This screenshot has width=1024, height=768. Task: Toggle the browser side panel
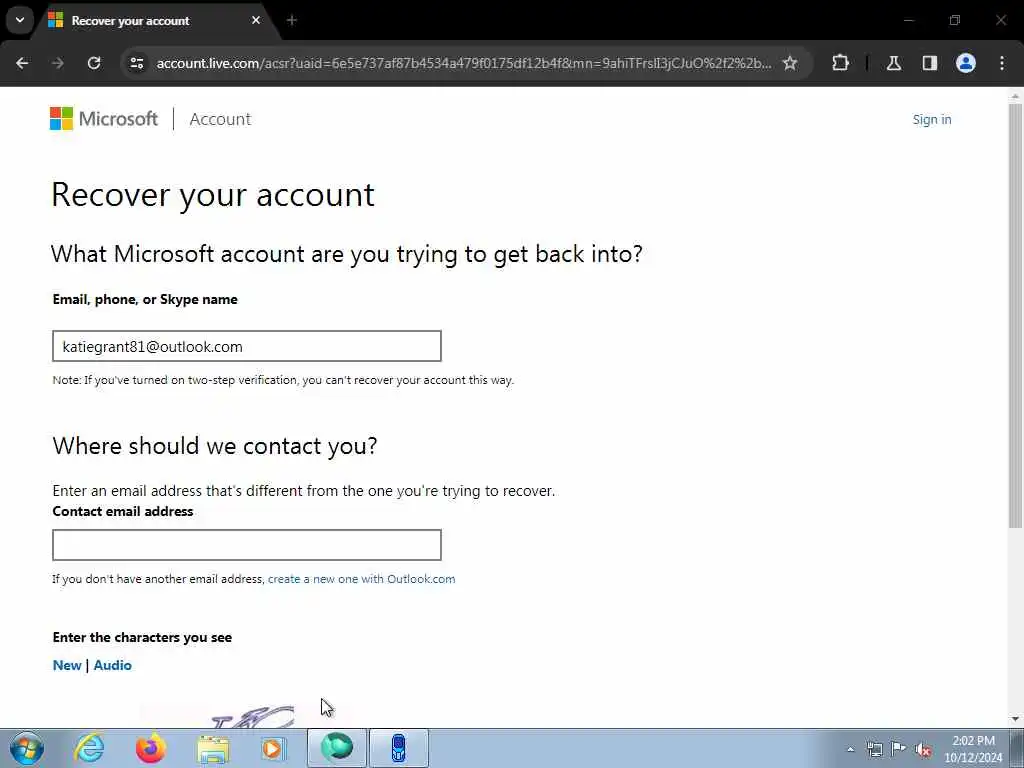[x=929, y=63]
